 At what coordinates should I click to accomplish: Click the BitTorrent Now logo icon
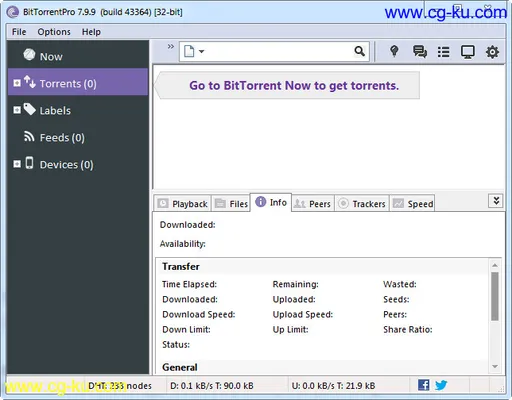[x=29, y=54]
